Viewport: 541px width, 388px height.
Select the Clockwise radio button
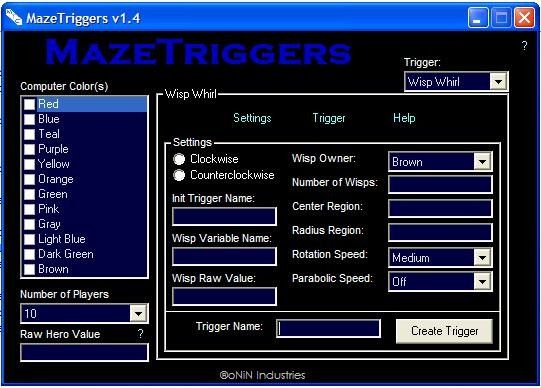tap(179, 159)
